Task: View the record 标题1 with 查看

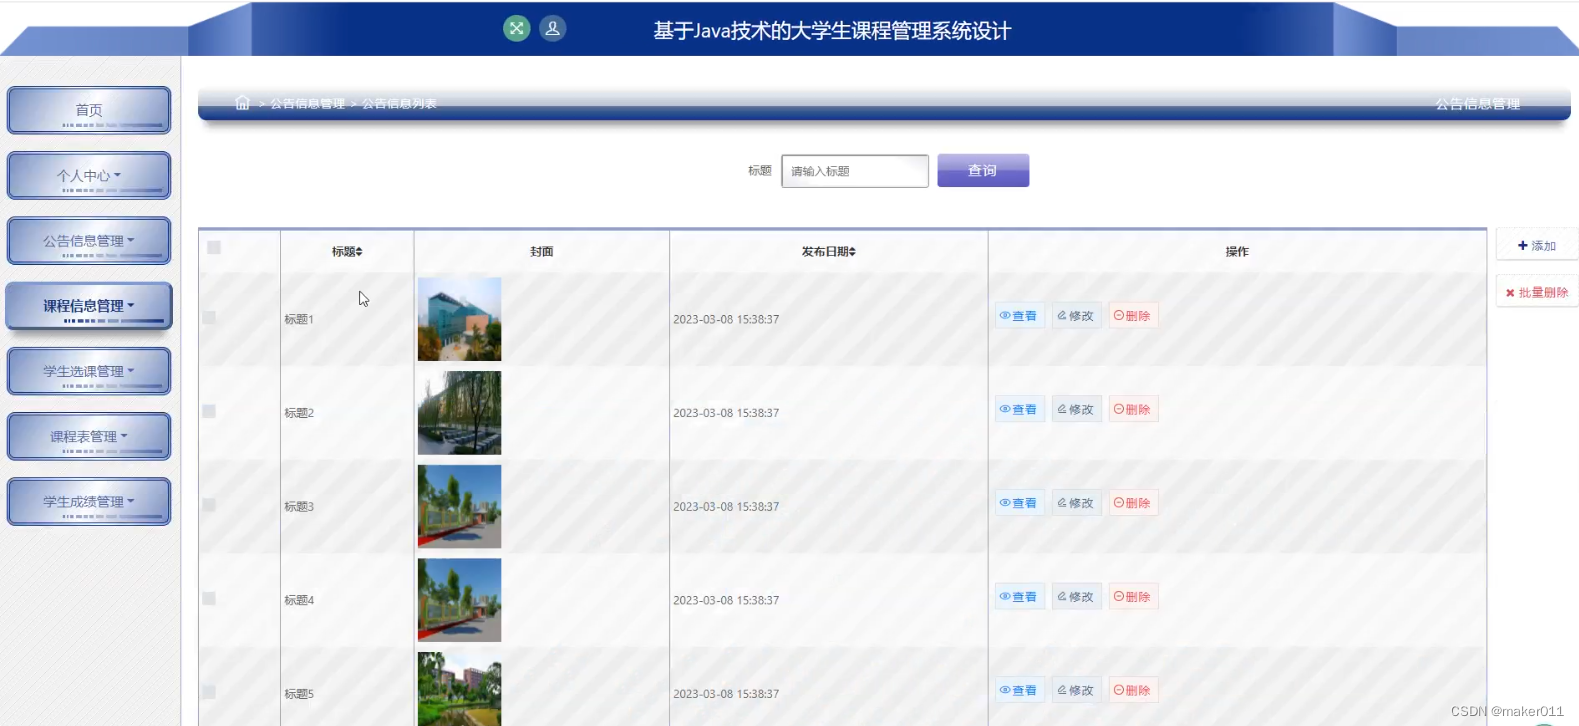Action: tap(1019, 316)
